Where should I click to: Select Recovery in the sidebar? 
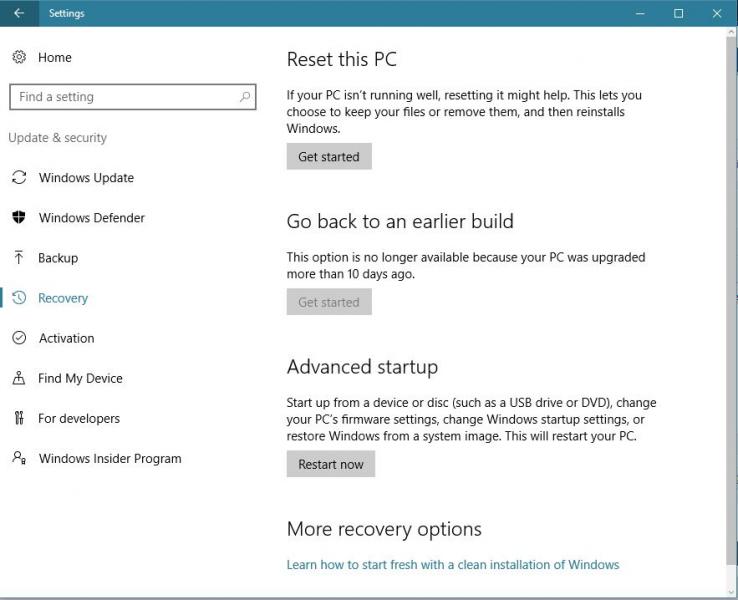point(63,298)
